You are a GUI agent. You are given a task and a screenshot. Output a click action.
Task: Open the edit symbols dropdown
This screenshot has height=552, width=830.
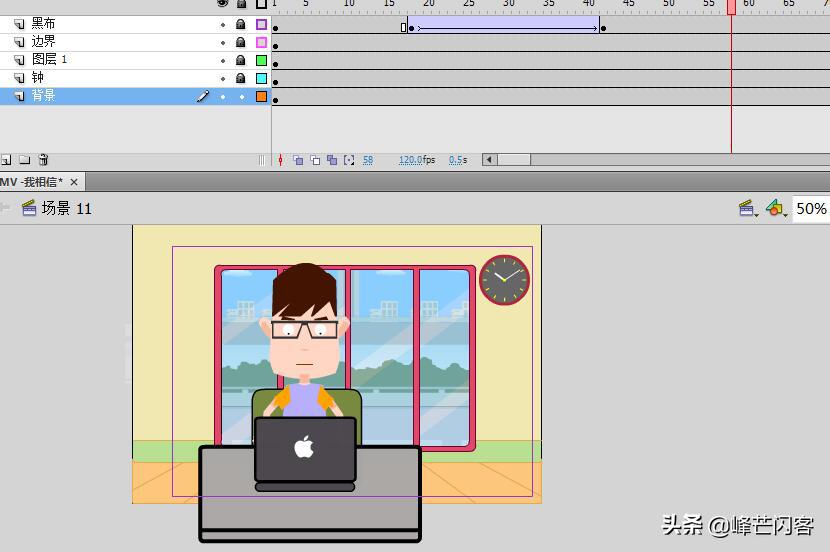point(777,209)
